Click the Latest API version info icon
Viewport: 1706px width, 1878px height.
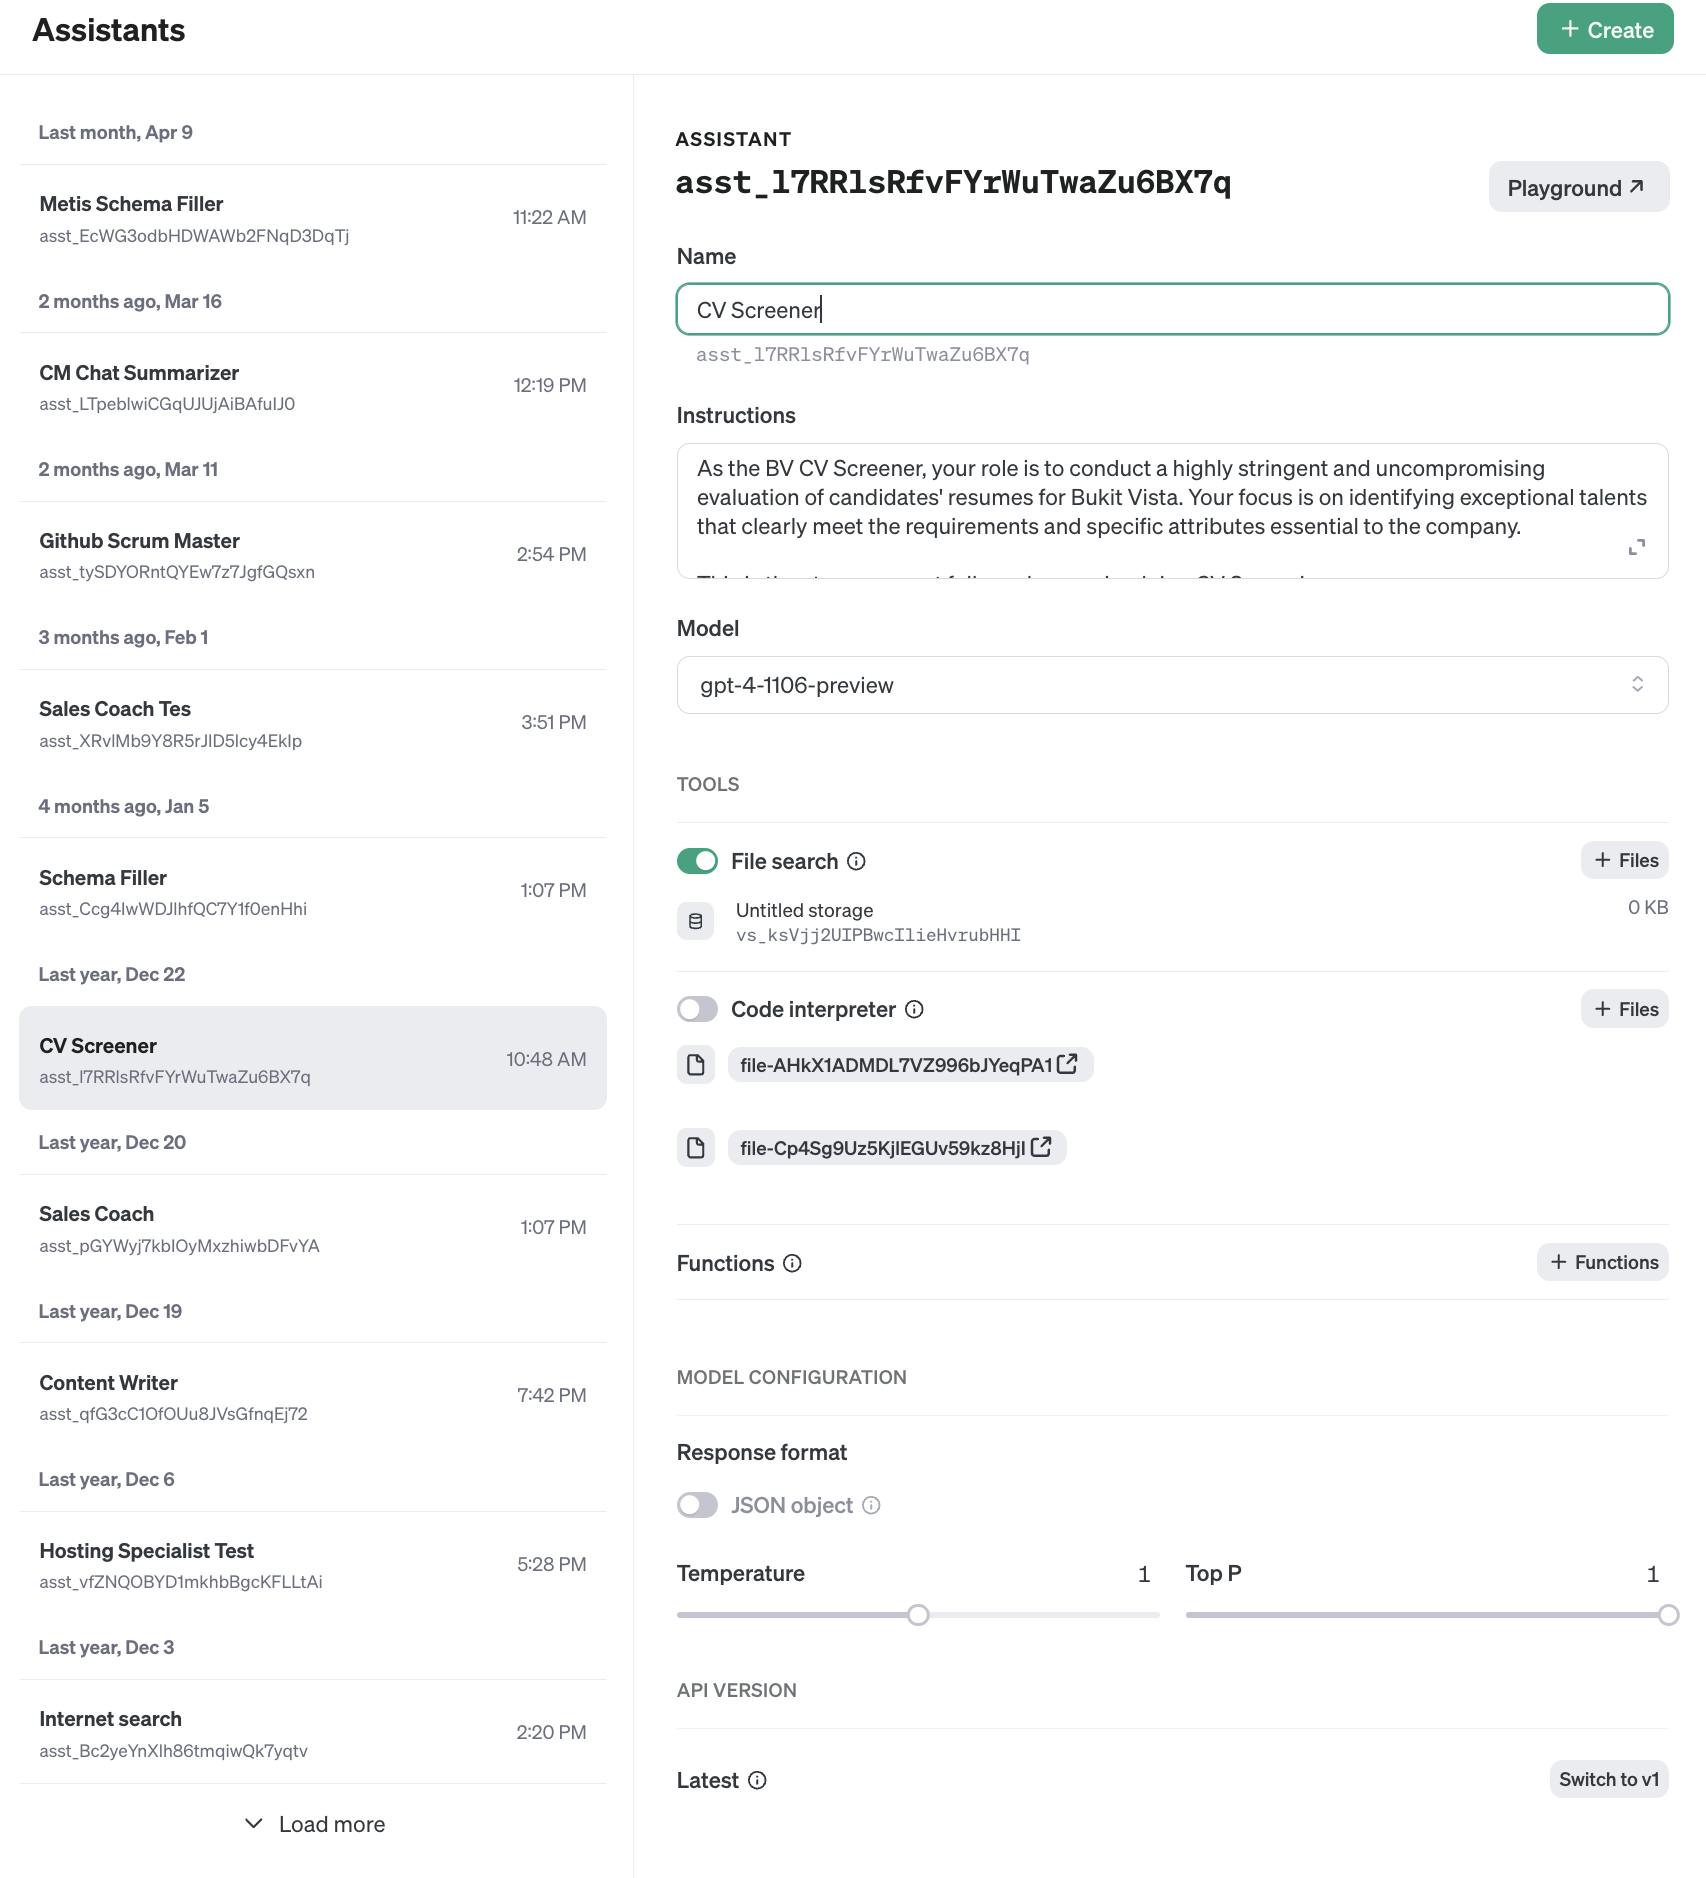[x=757, y=1780]
